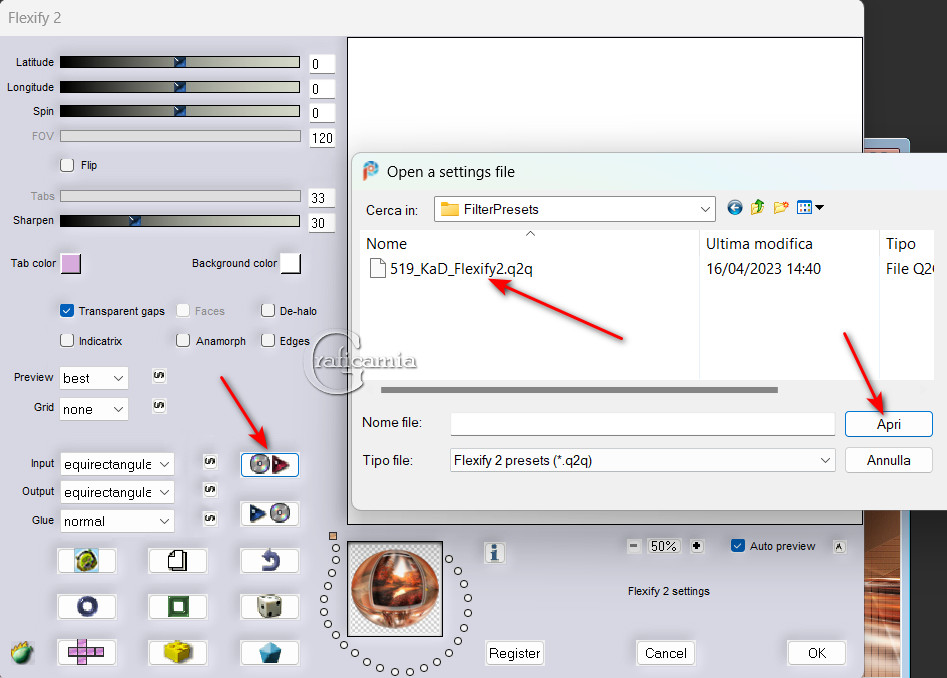Viewport: 947px width, 678px height.
Task: Click the Longitude slider
Action: coord(180,87)
